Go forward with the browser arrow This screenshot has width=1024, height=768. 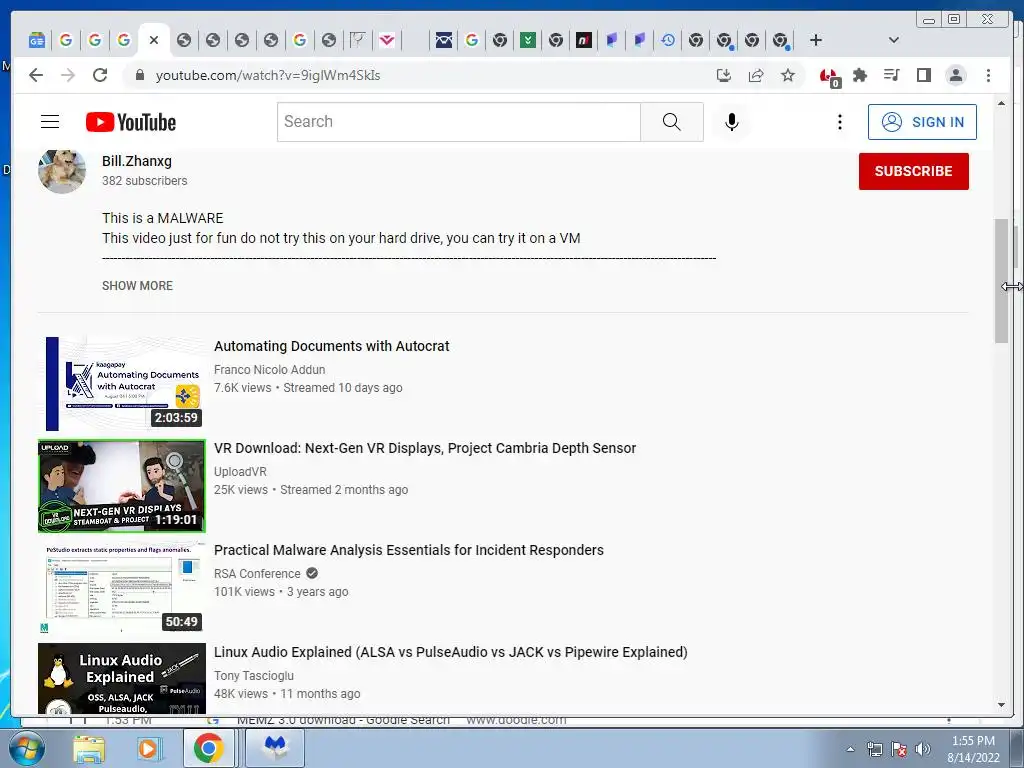click(x=68, y=75)
